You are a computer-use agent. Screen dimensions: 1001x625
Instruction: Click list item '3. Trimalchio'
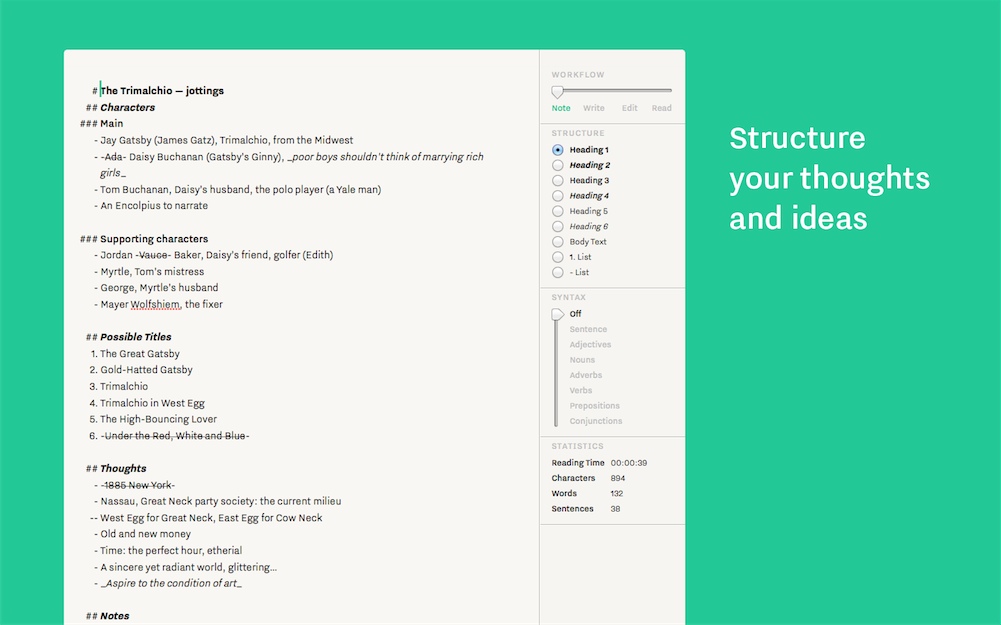click(119, 386)
